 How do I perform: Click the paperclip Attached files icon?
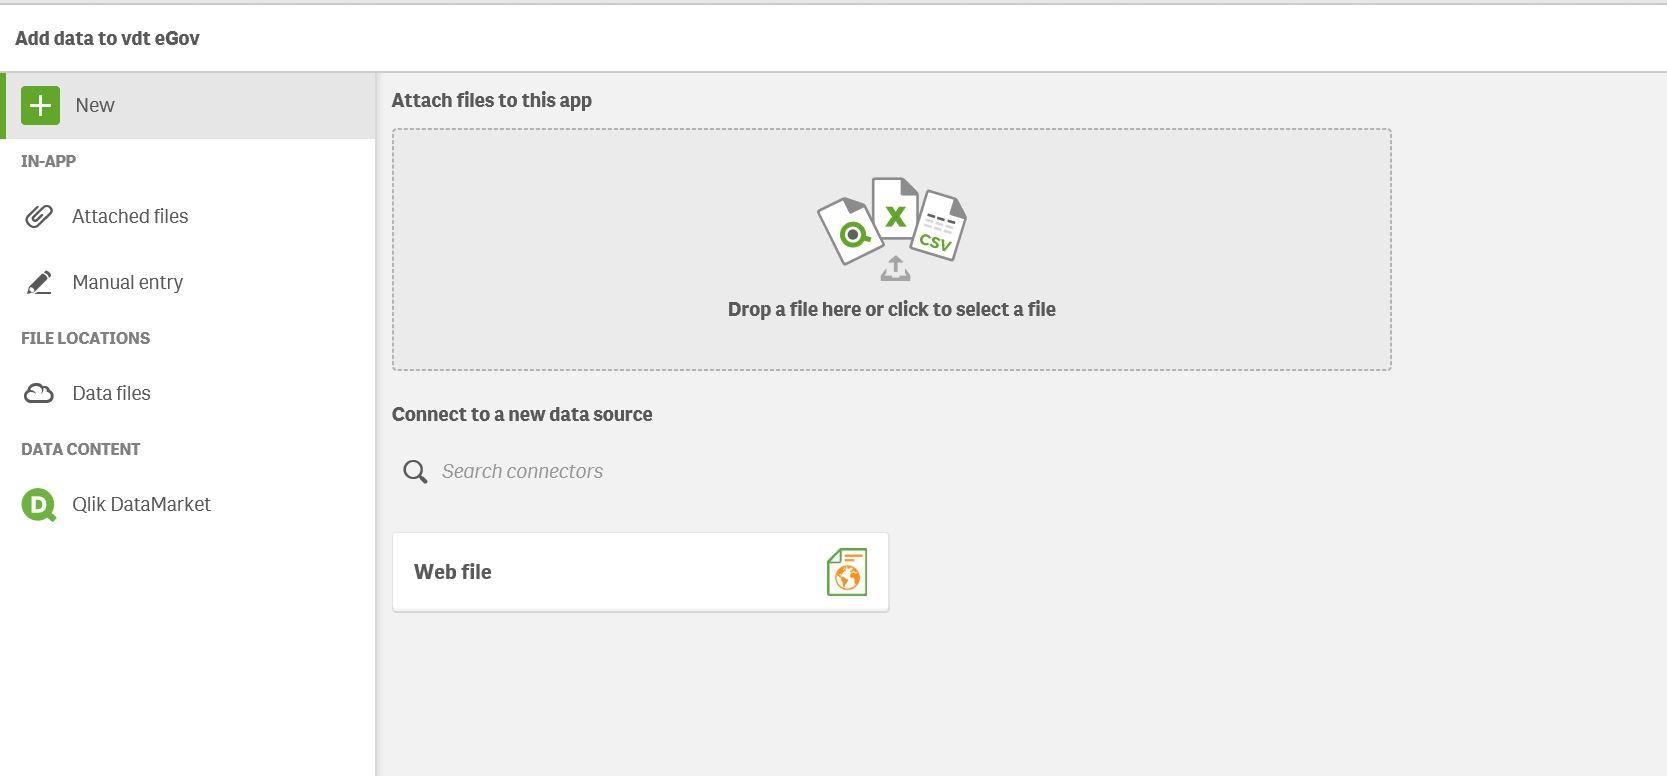pyautogui.click(x=39, y=216)
